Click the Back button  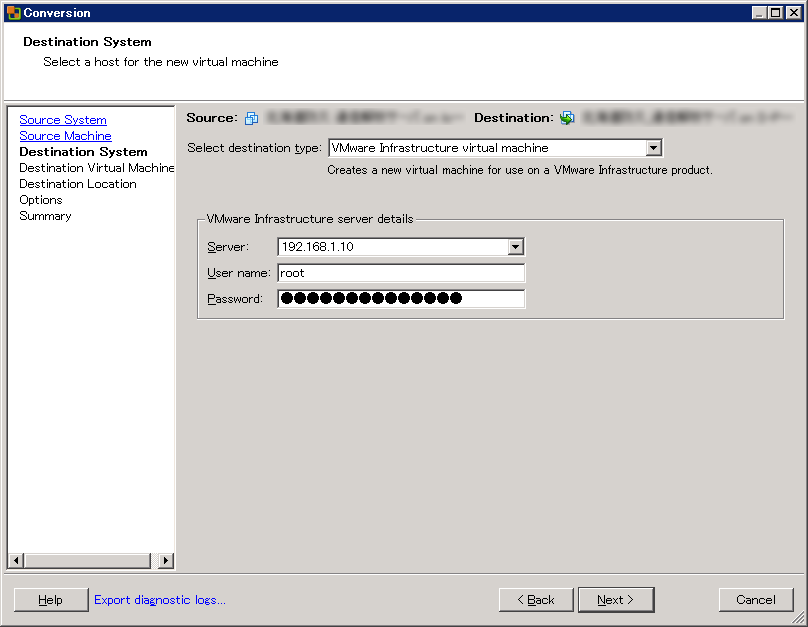(x=536, y=600)
